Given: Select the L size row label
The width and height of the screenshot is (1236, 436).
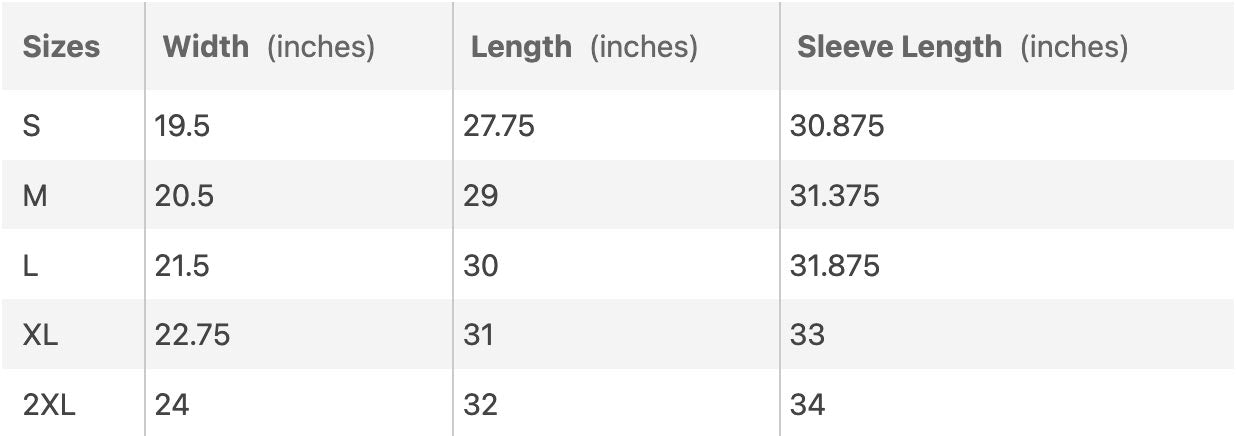Looking at the screenshot, I should 30,265.
